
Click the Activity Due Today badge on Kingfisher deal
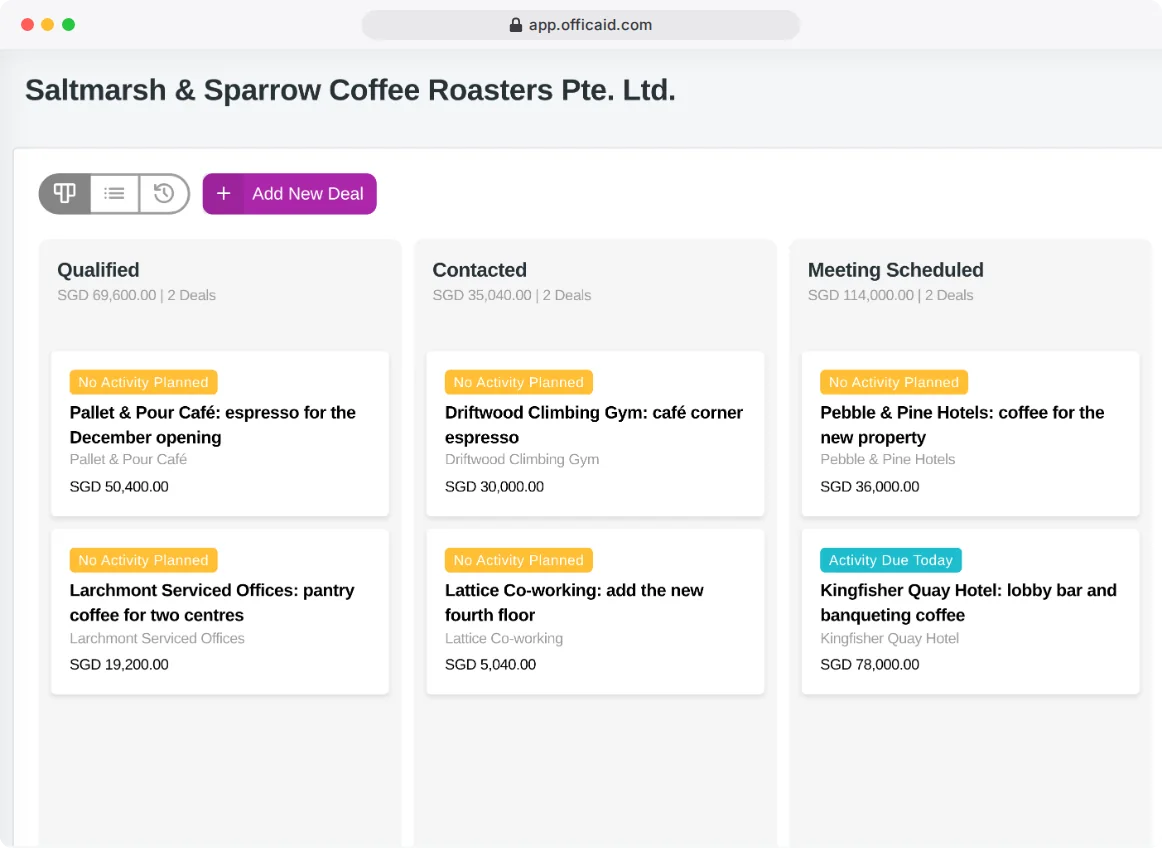click(x=891, y=560)
